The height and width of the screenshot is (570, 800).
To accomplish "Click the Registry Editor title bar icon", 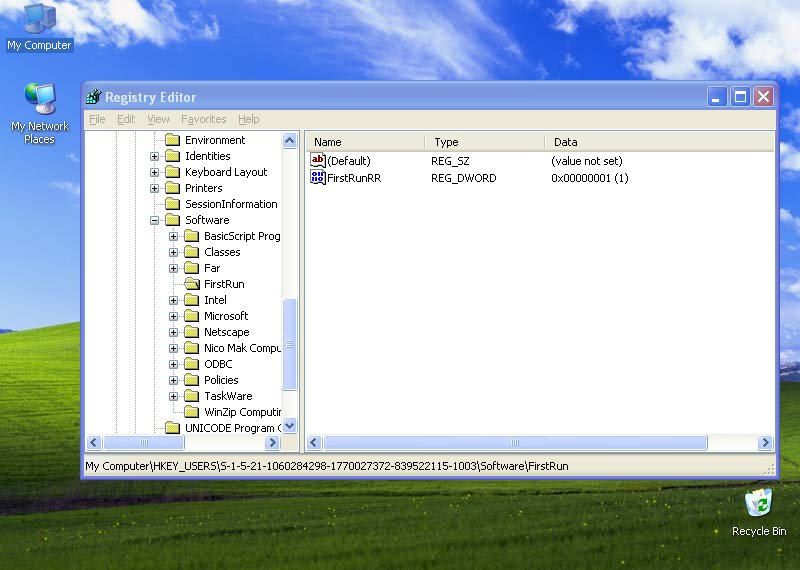I will (x=94, y=97).
